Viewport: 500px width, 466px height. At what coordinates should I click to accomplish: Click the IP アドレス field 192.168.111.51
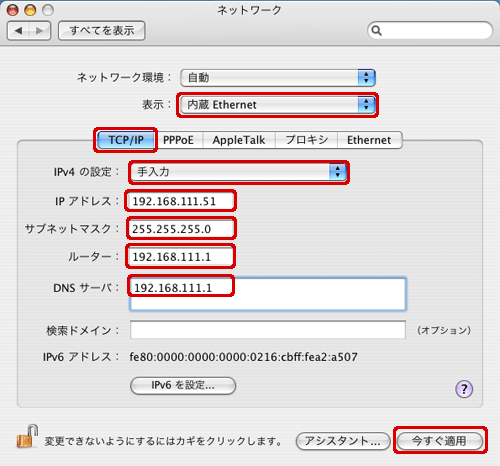click(181, 201)
